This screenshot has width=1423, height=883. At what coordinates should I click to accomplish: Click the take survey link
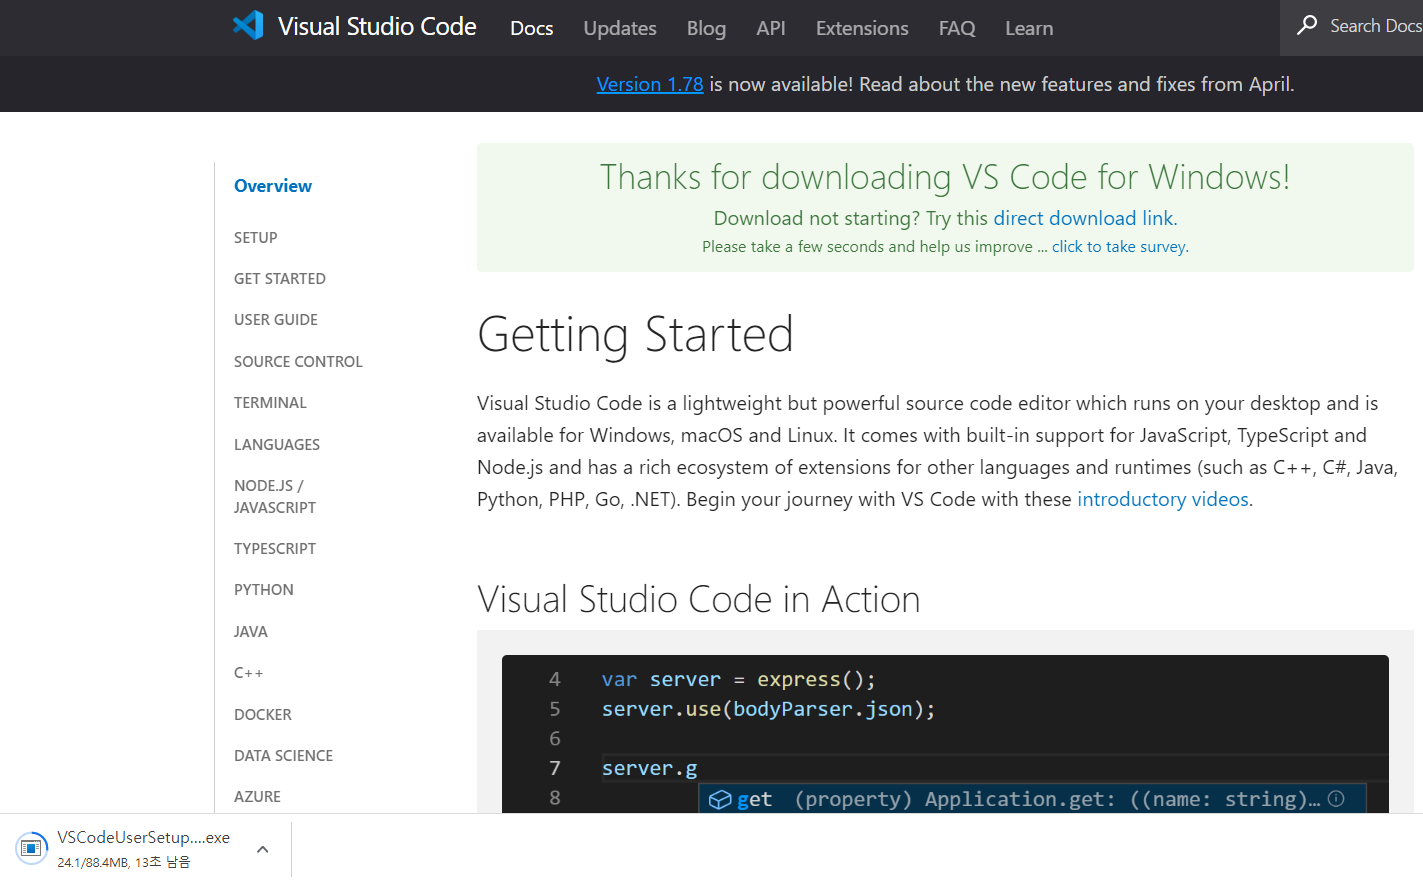pos(1119,246)
